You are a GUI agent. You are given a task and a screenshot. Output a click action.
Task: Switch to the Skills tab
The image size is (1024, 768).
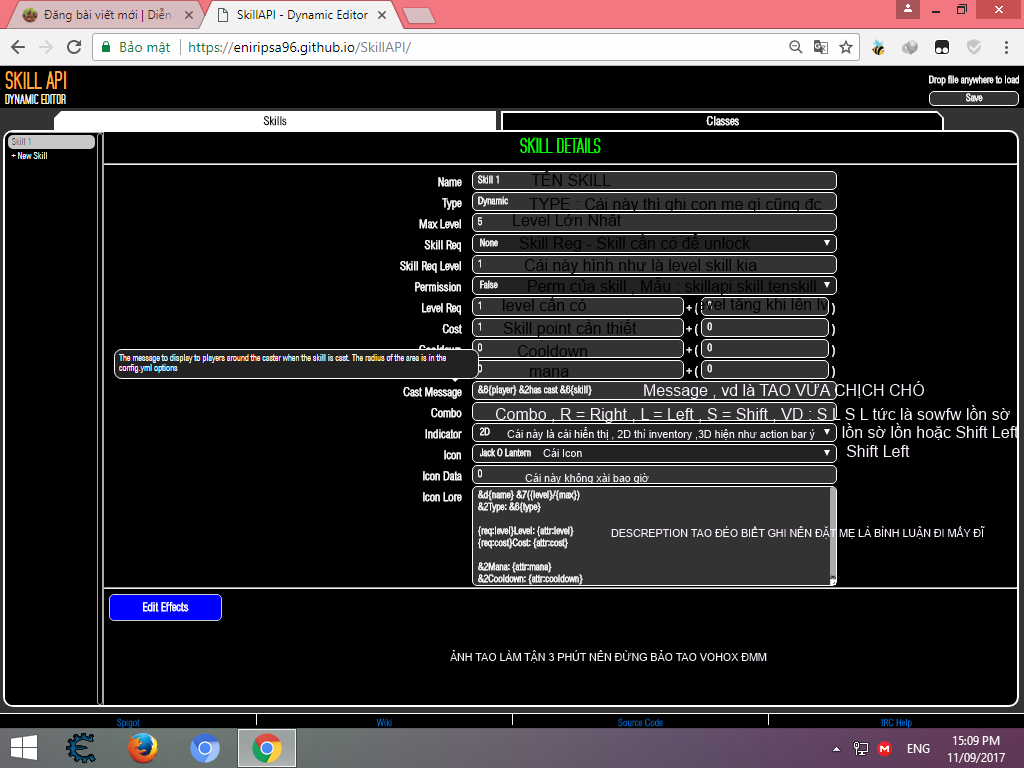click(275, 121)
